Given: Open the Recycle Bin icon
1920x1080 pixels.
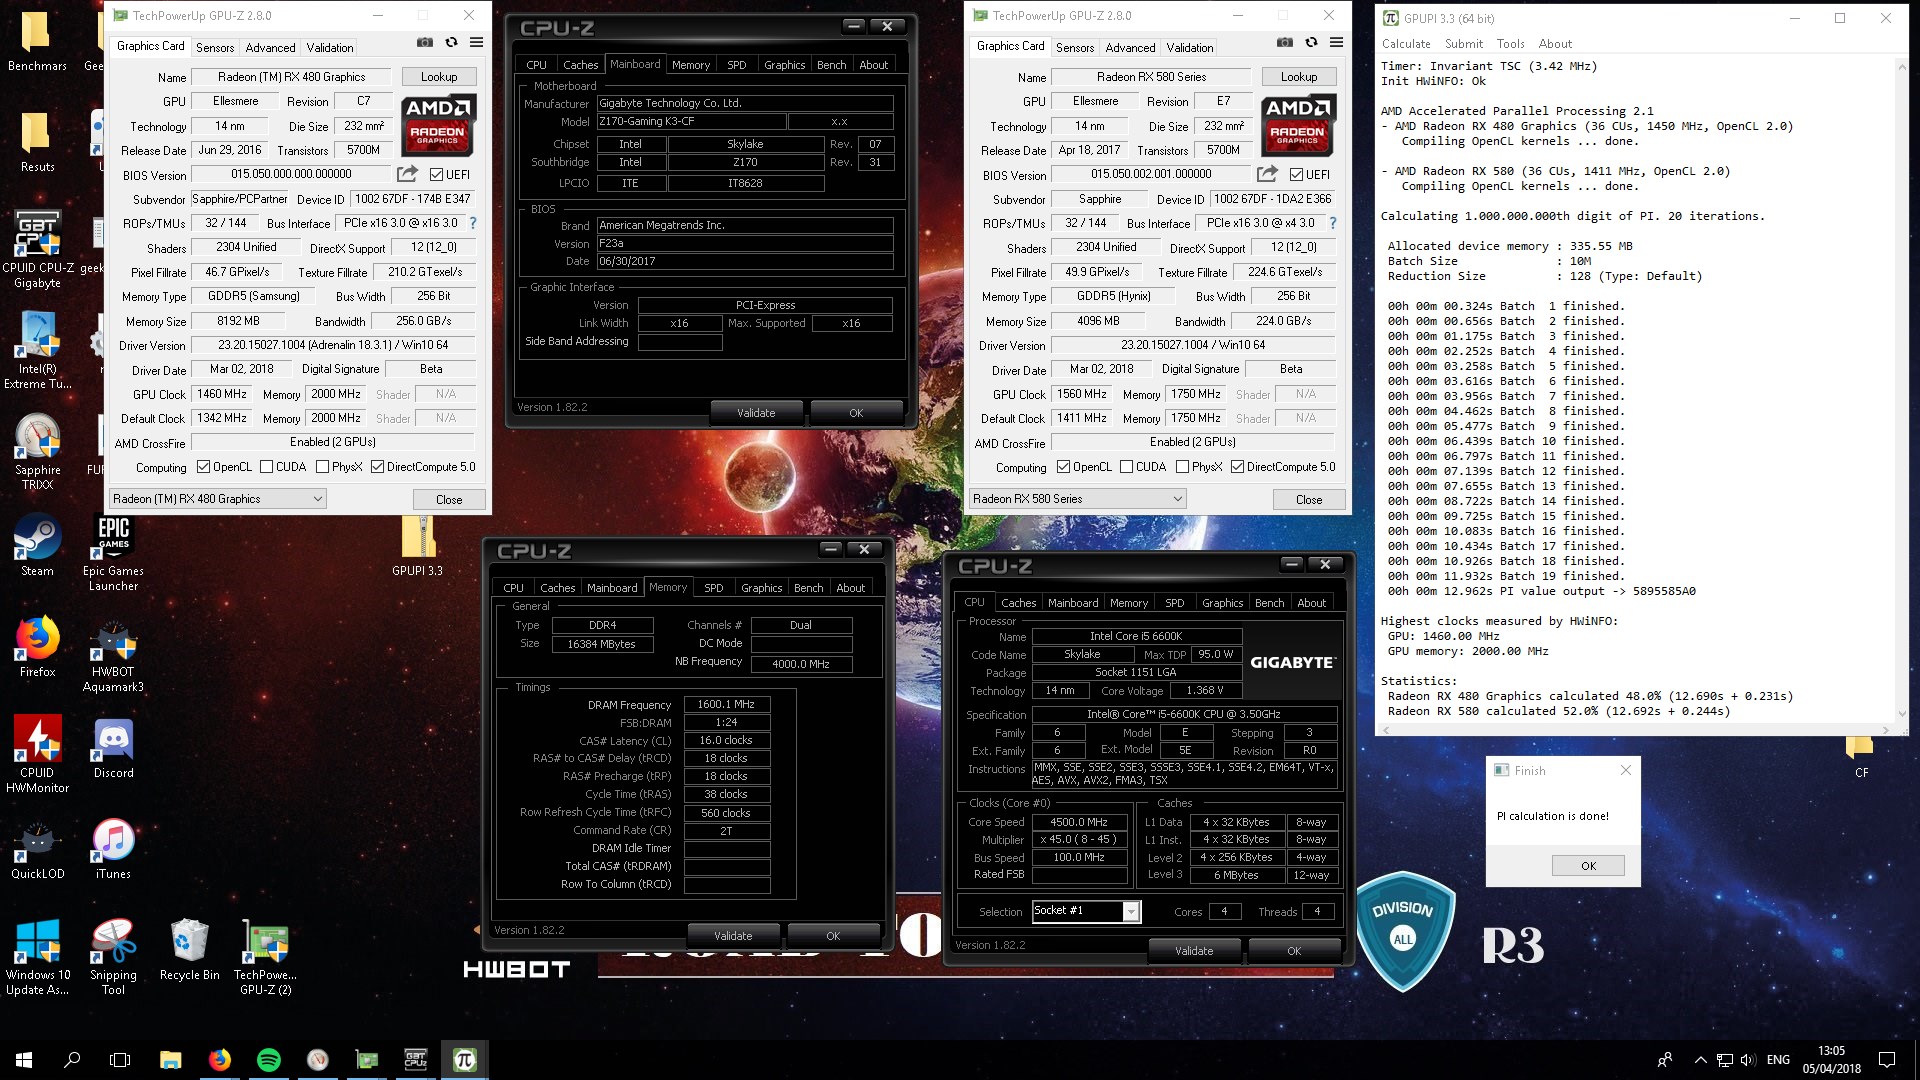Looking at the screenshot, I should tap(189, 951).
